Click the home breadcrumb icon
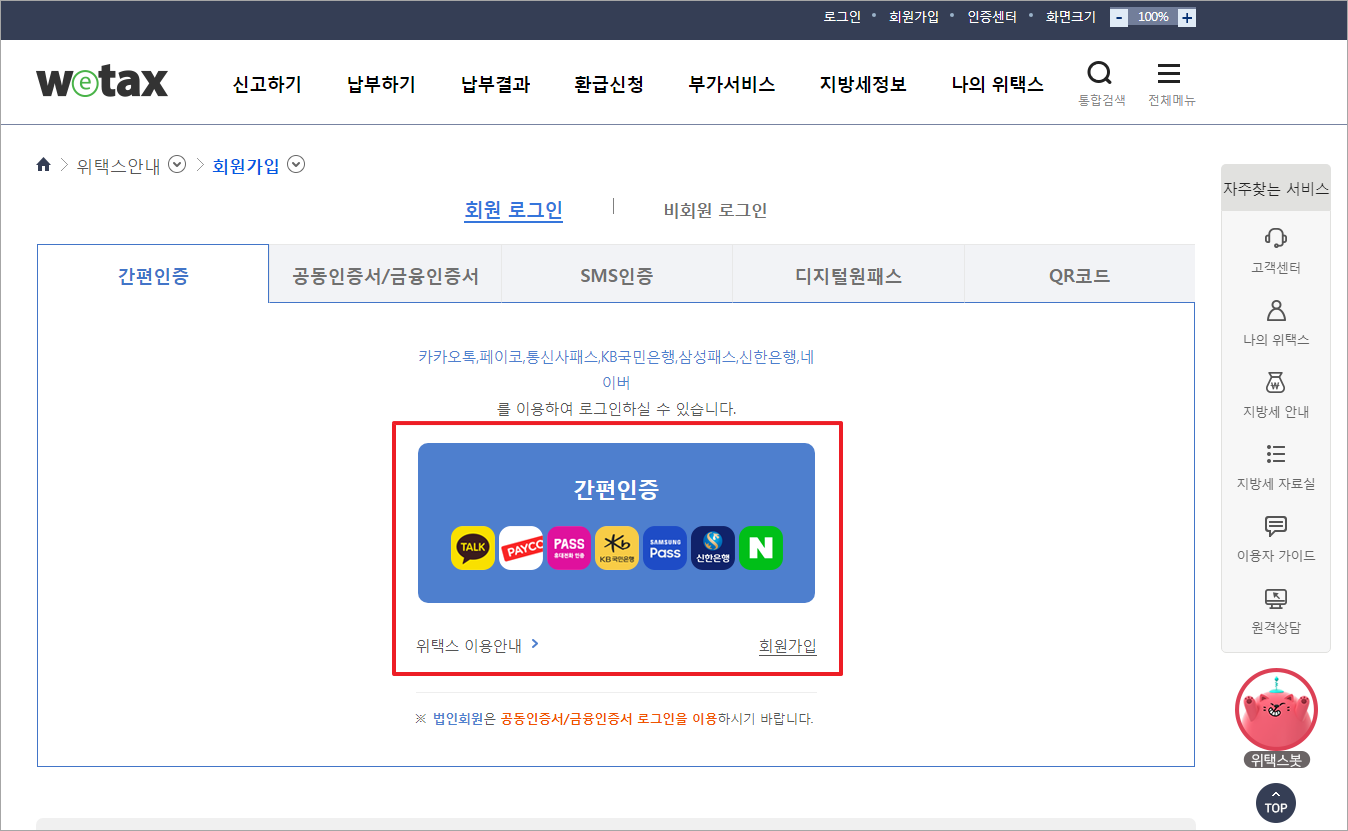Screen dimensions: 1348x831 tap(43, 165)
